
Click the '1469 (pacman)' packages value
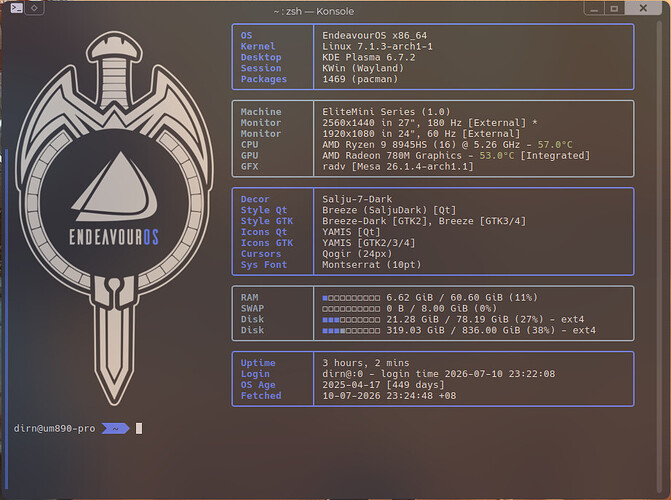[360, 79]
